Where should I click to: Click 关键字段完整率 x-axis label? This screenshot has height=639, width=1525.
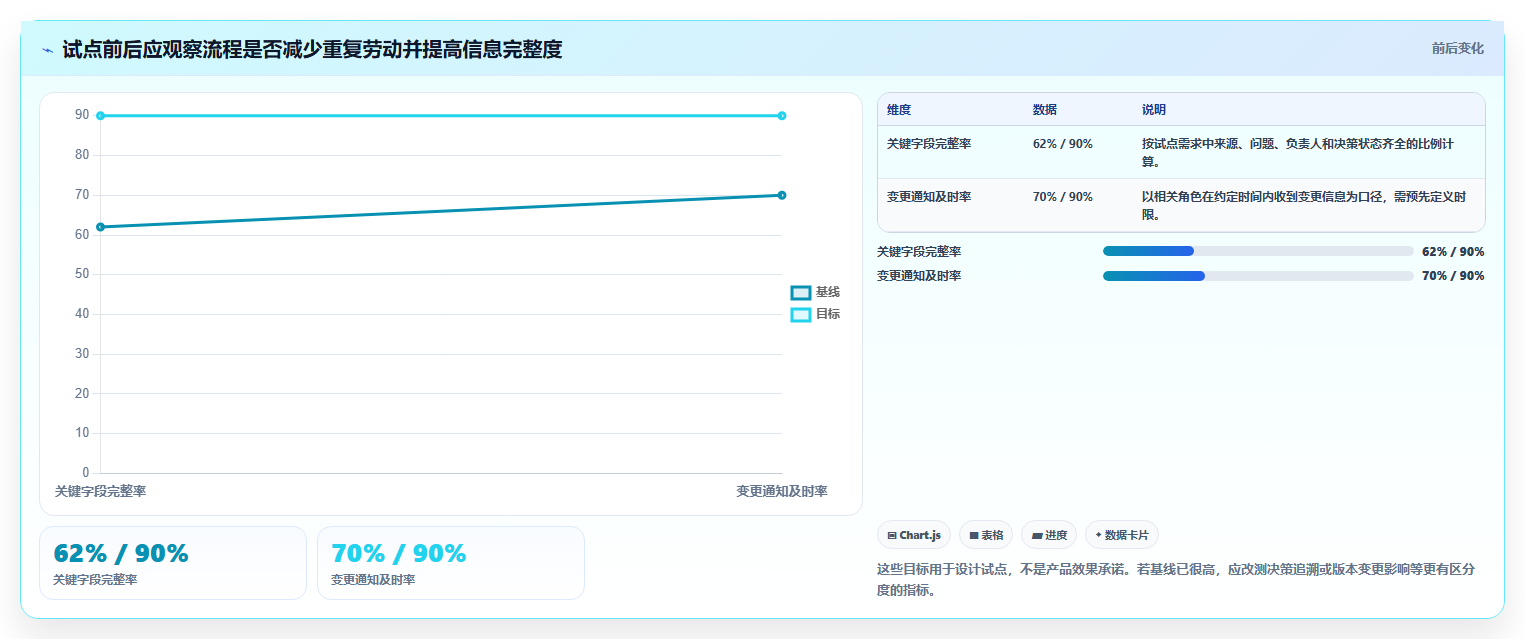coord(100,492)
